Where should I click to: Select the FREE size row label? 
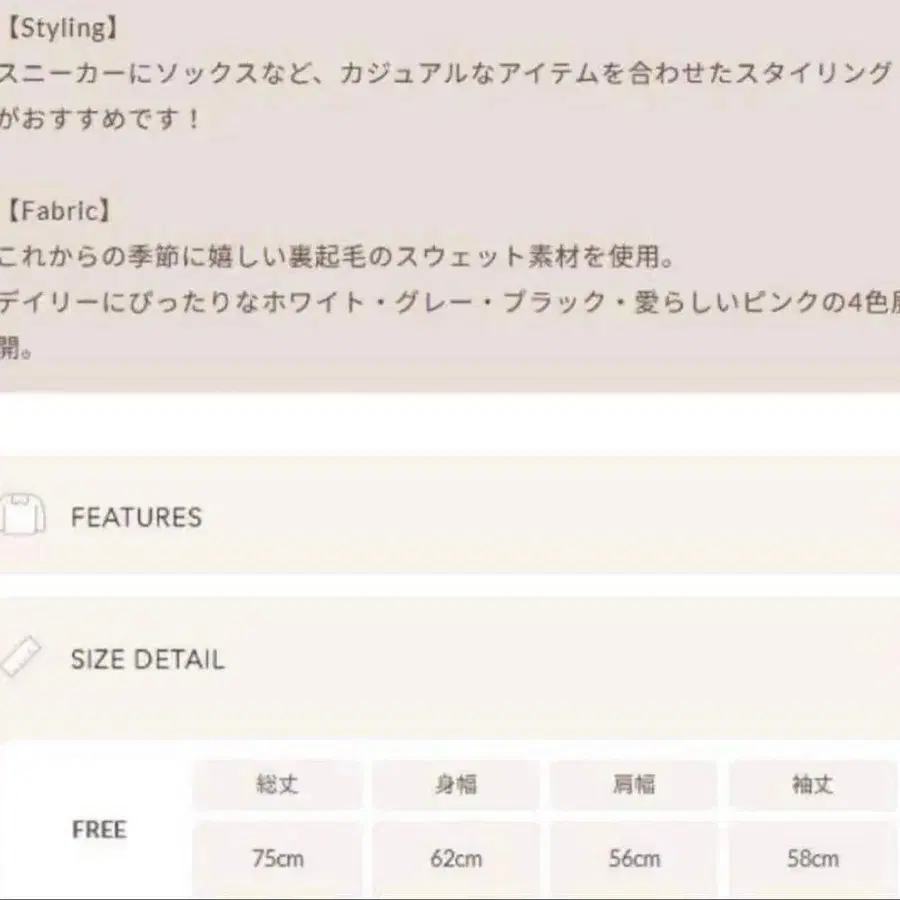pos(99,829)
